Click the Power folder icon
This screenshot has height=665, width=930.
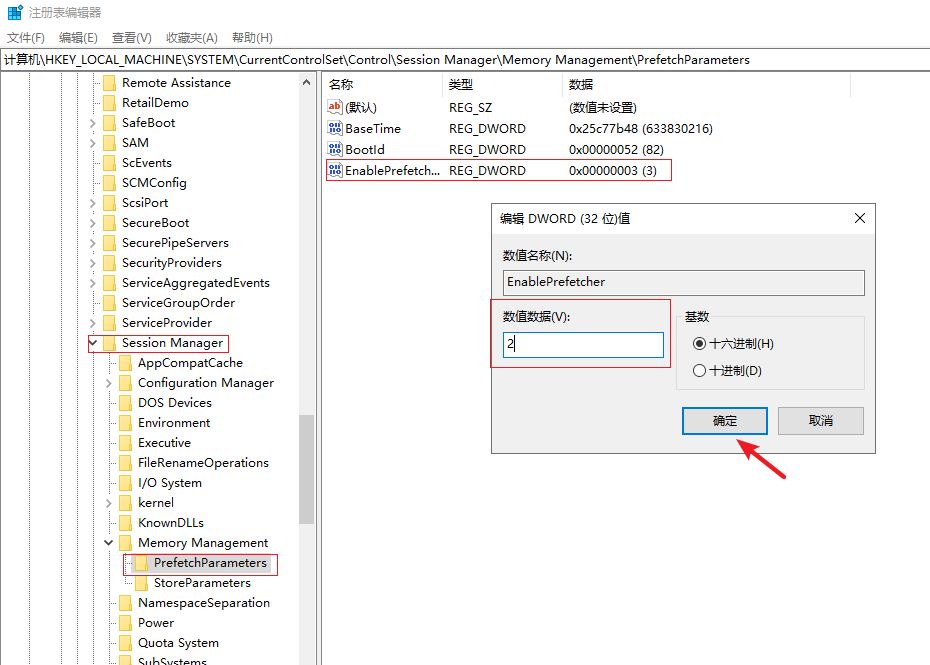click(125, 623)
